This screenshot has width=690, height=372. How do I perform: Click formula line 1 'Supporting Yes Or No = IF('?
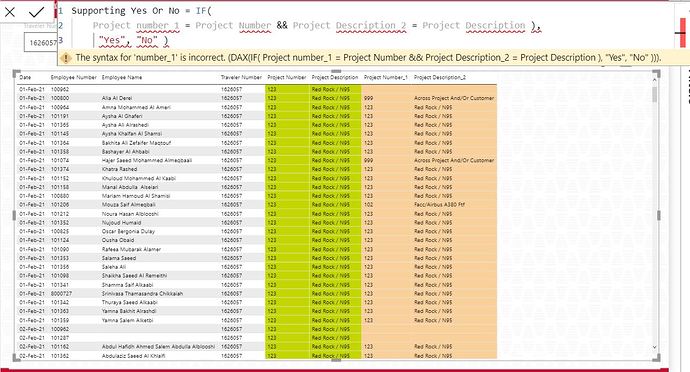pos(141,11)
